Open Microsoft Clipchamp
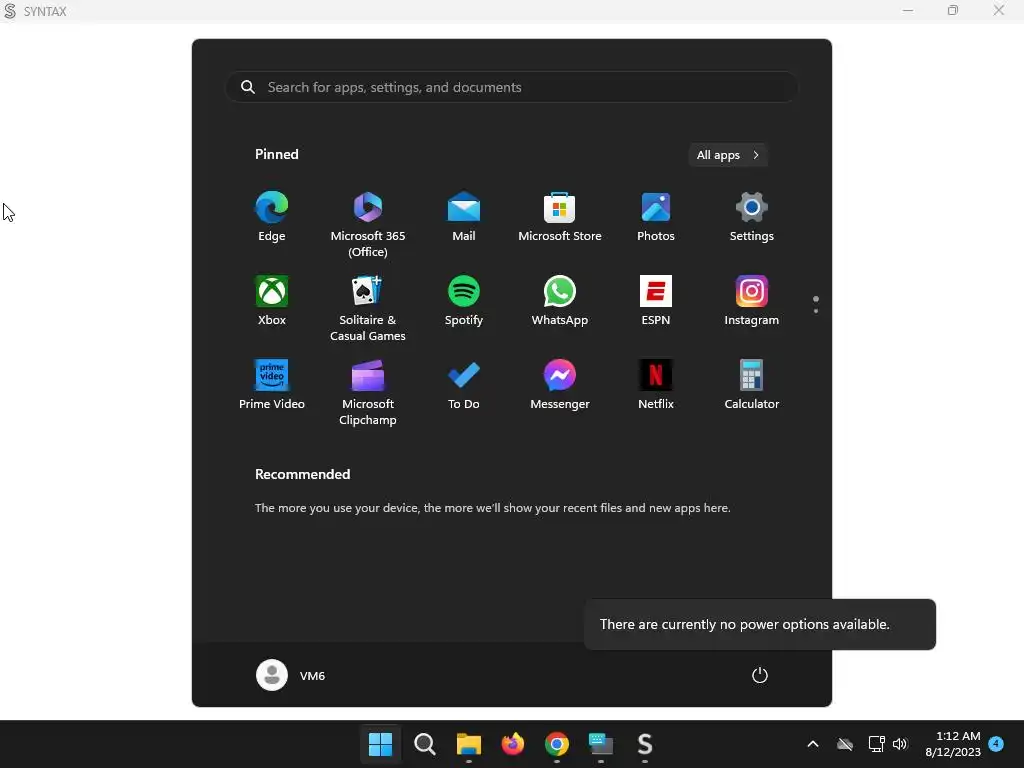This screenshot has height=768, width=1024. [368, 393]
